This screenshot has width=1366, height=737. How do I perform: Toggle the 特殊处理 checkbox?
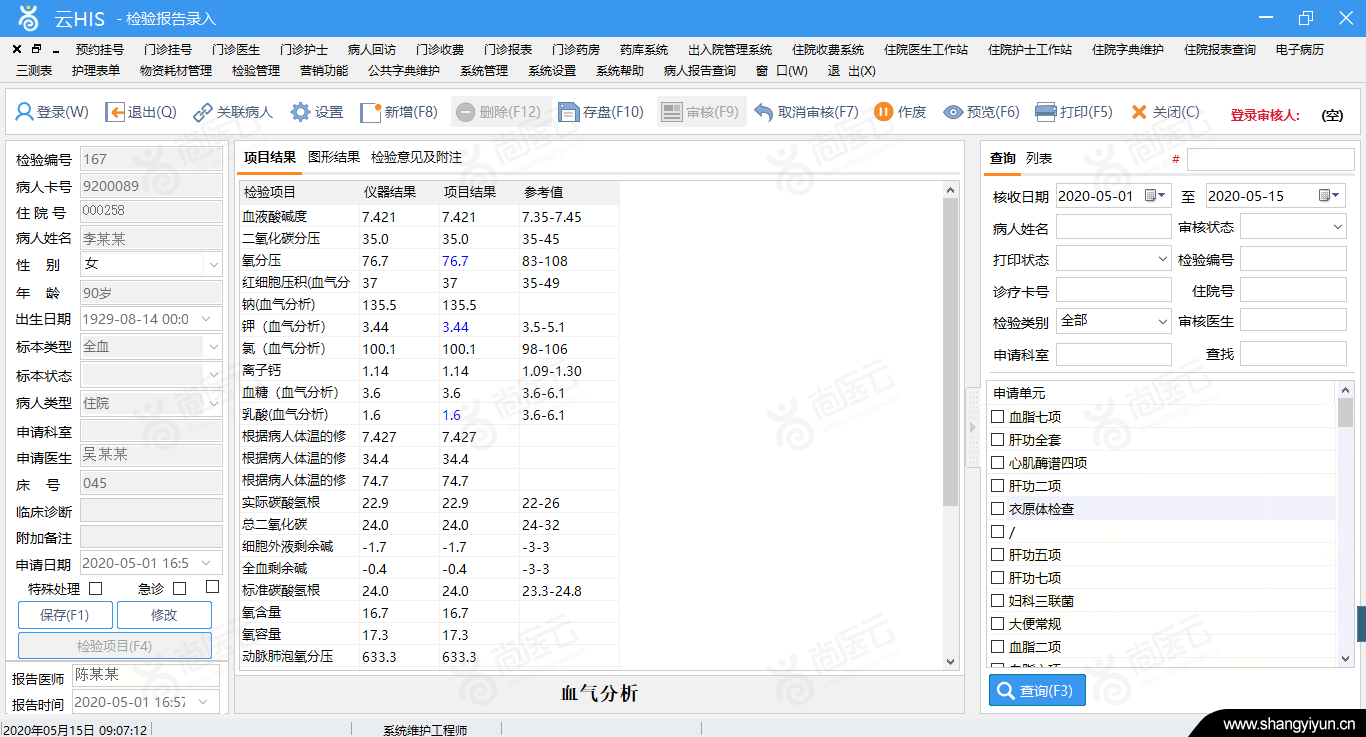coord(96,588)
